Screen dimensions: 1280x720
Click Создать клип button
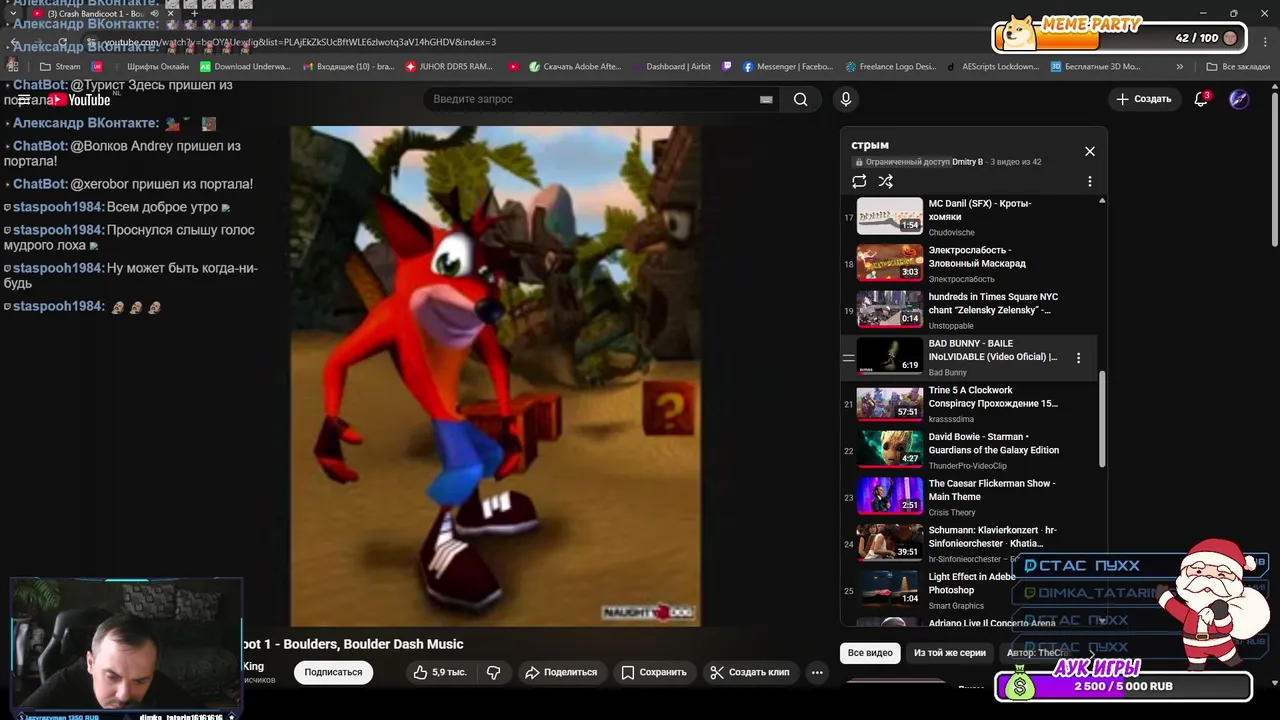pyautogui.click(x=750, y=672)
